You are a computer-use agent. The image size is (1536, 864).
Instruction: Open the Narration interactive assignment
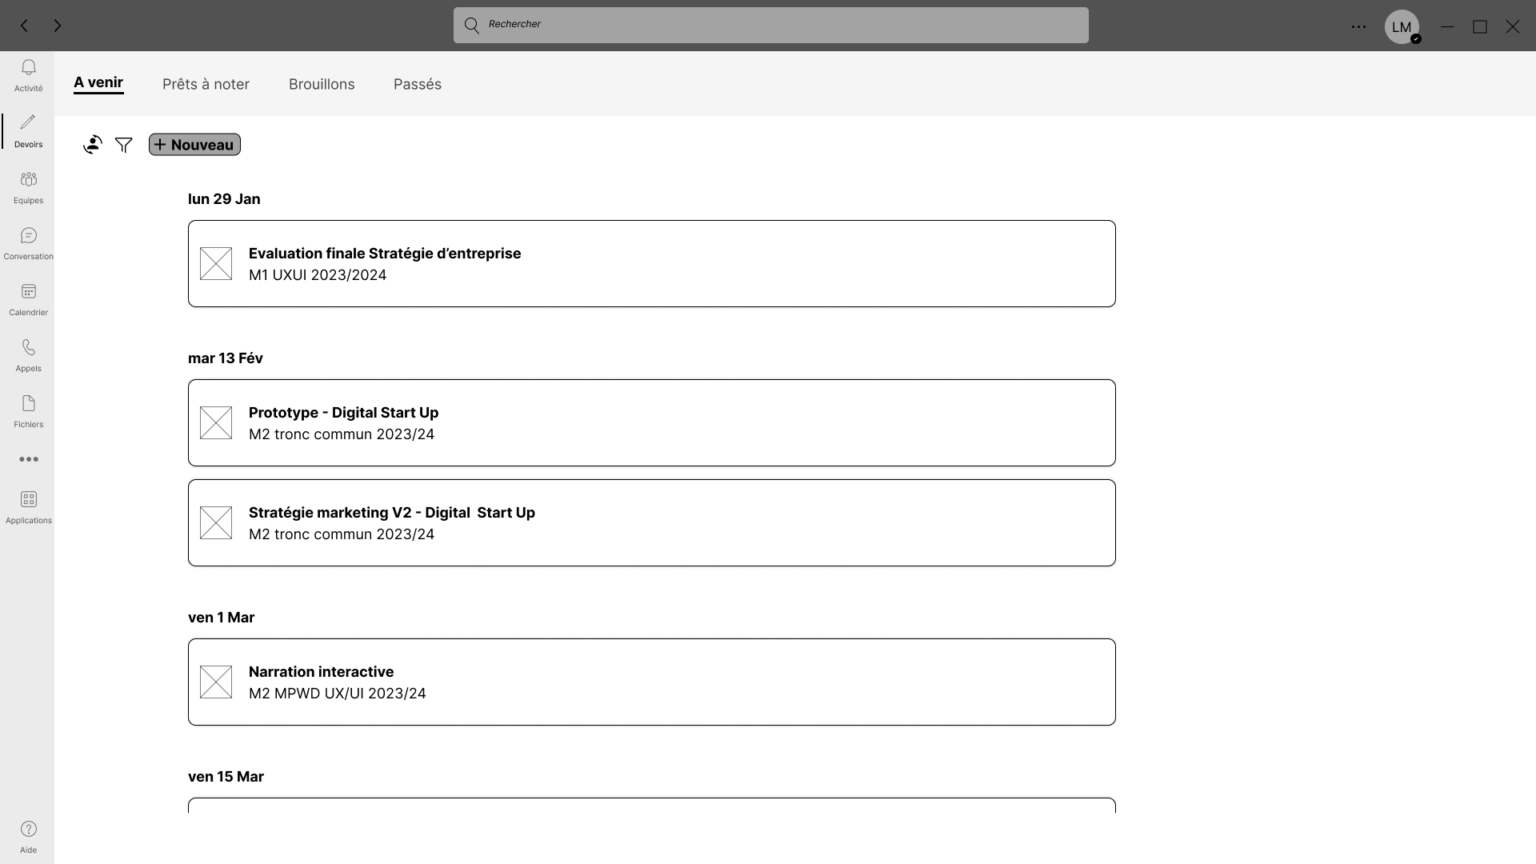click(651, 682)
